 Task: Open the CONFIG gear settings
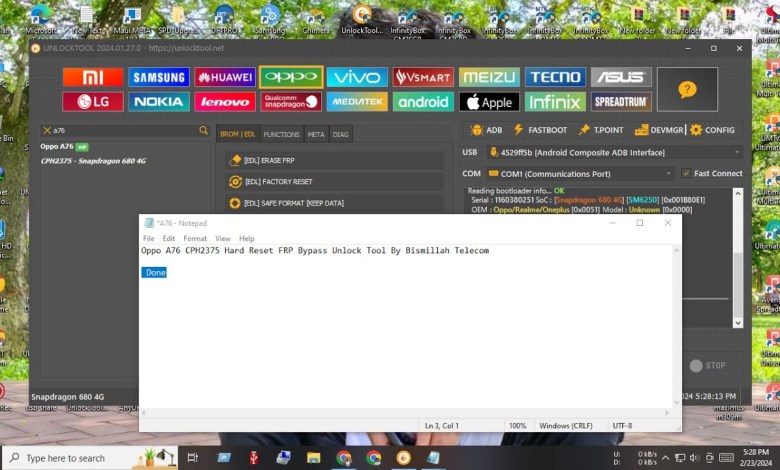click(712, 130)
